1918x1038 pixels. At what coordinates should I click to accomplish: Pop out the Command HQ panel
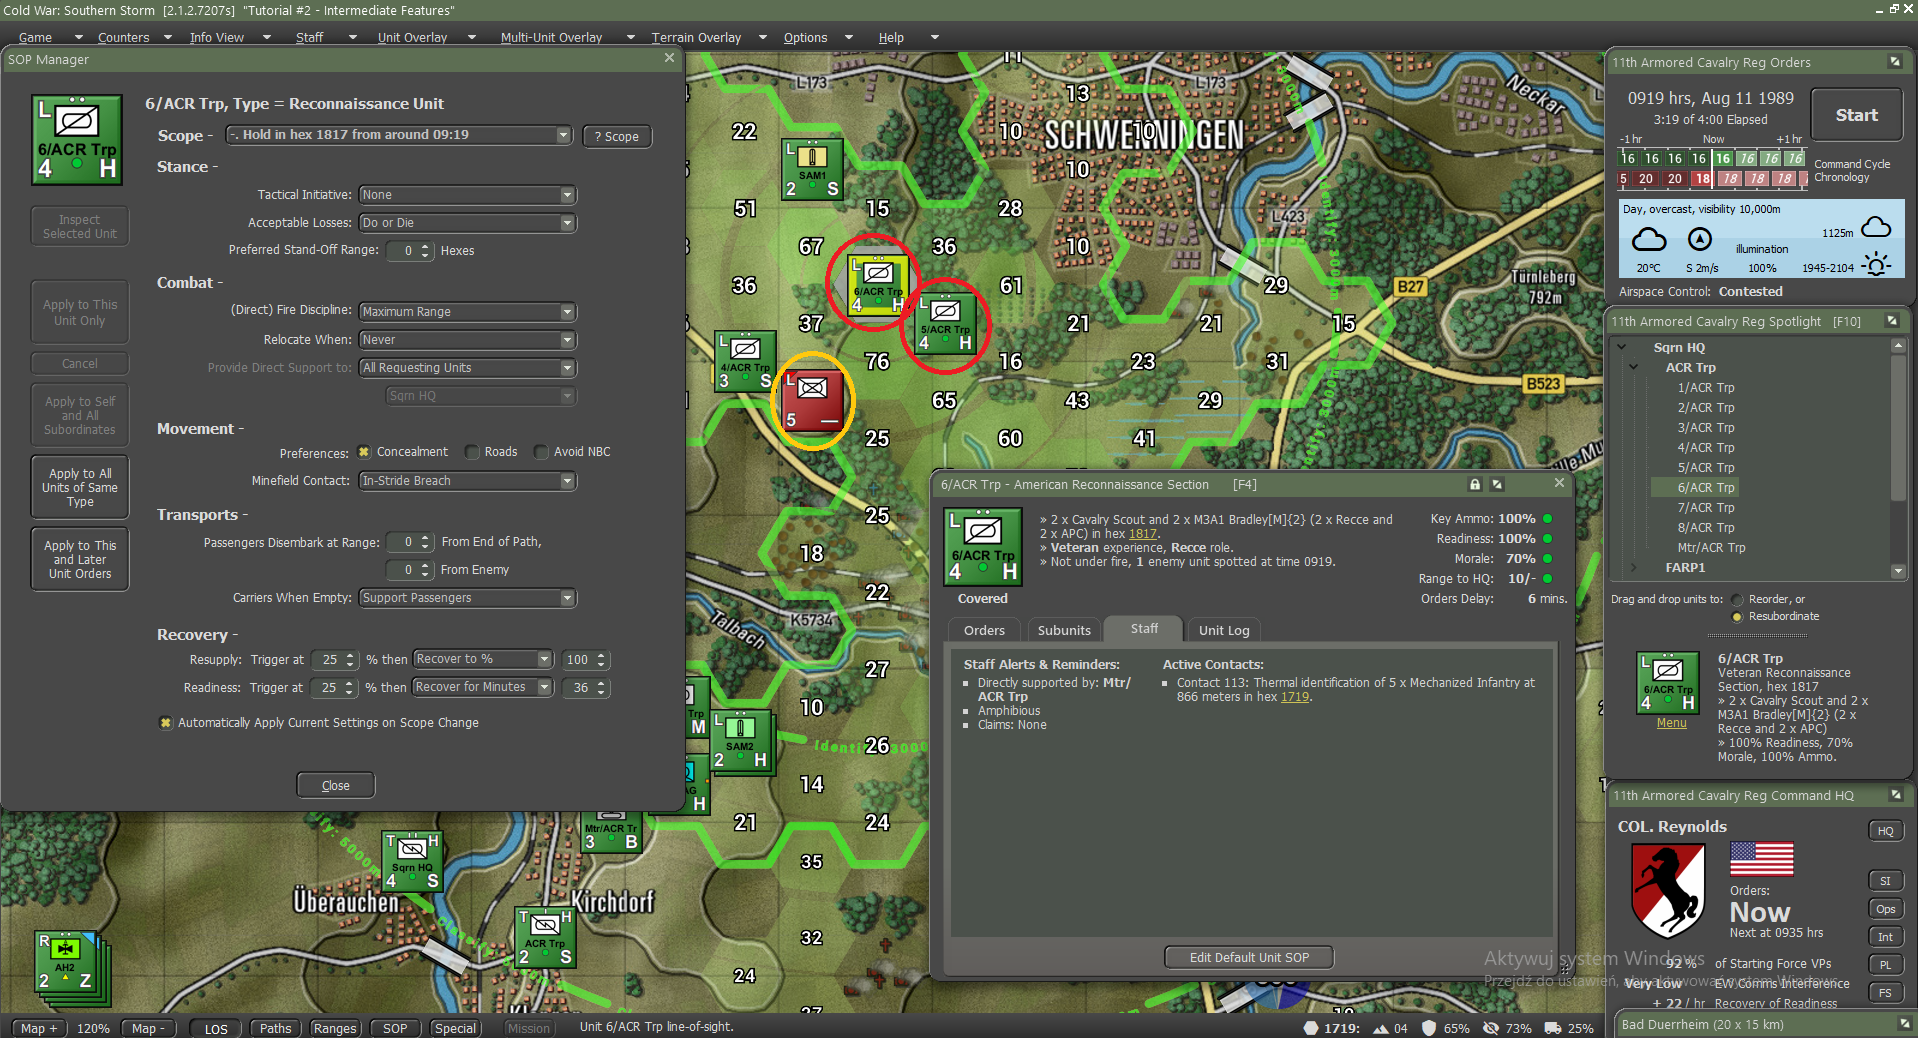[x=1895, y=795]
